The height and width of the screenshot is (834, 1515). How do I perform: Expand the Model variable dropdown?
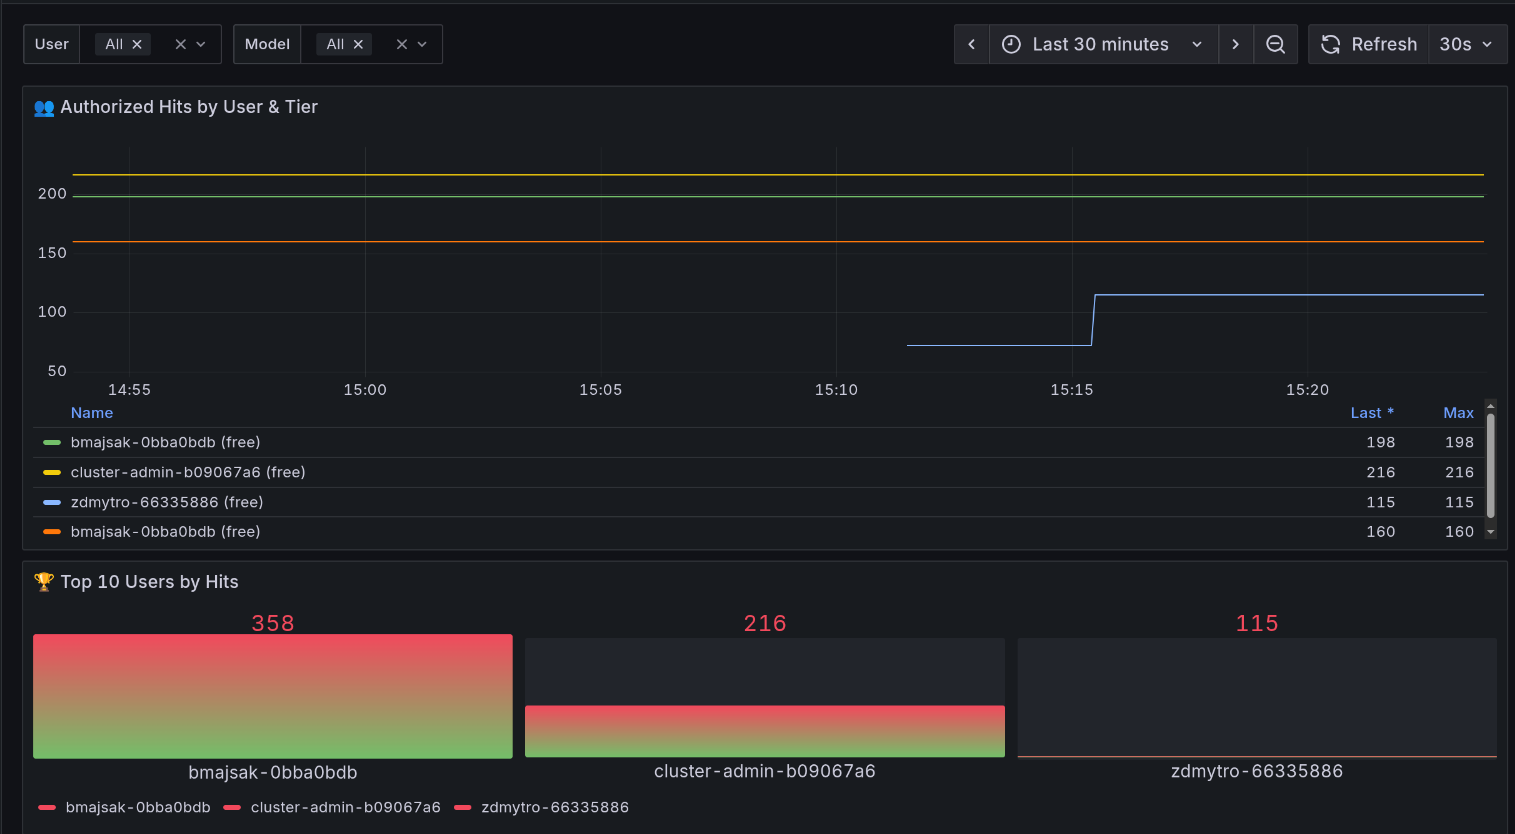click(x=422, y=44)
